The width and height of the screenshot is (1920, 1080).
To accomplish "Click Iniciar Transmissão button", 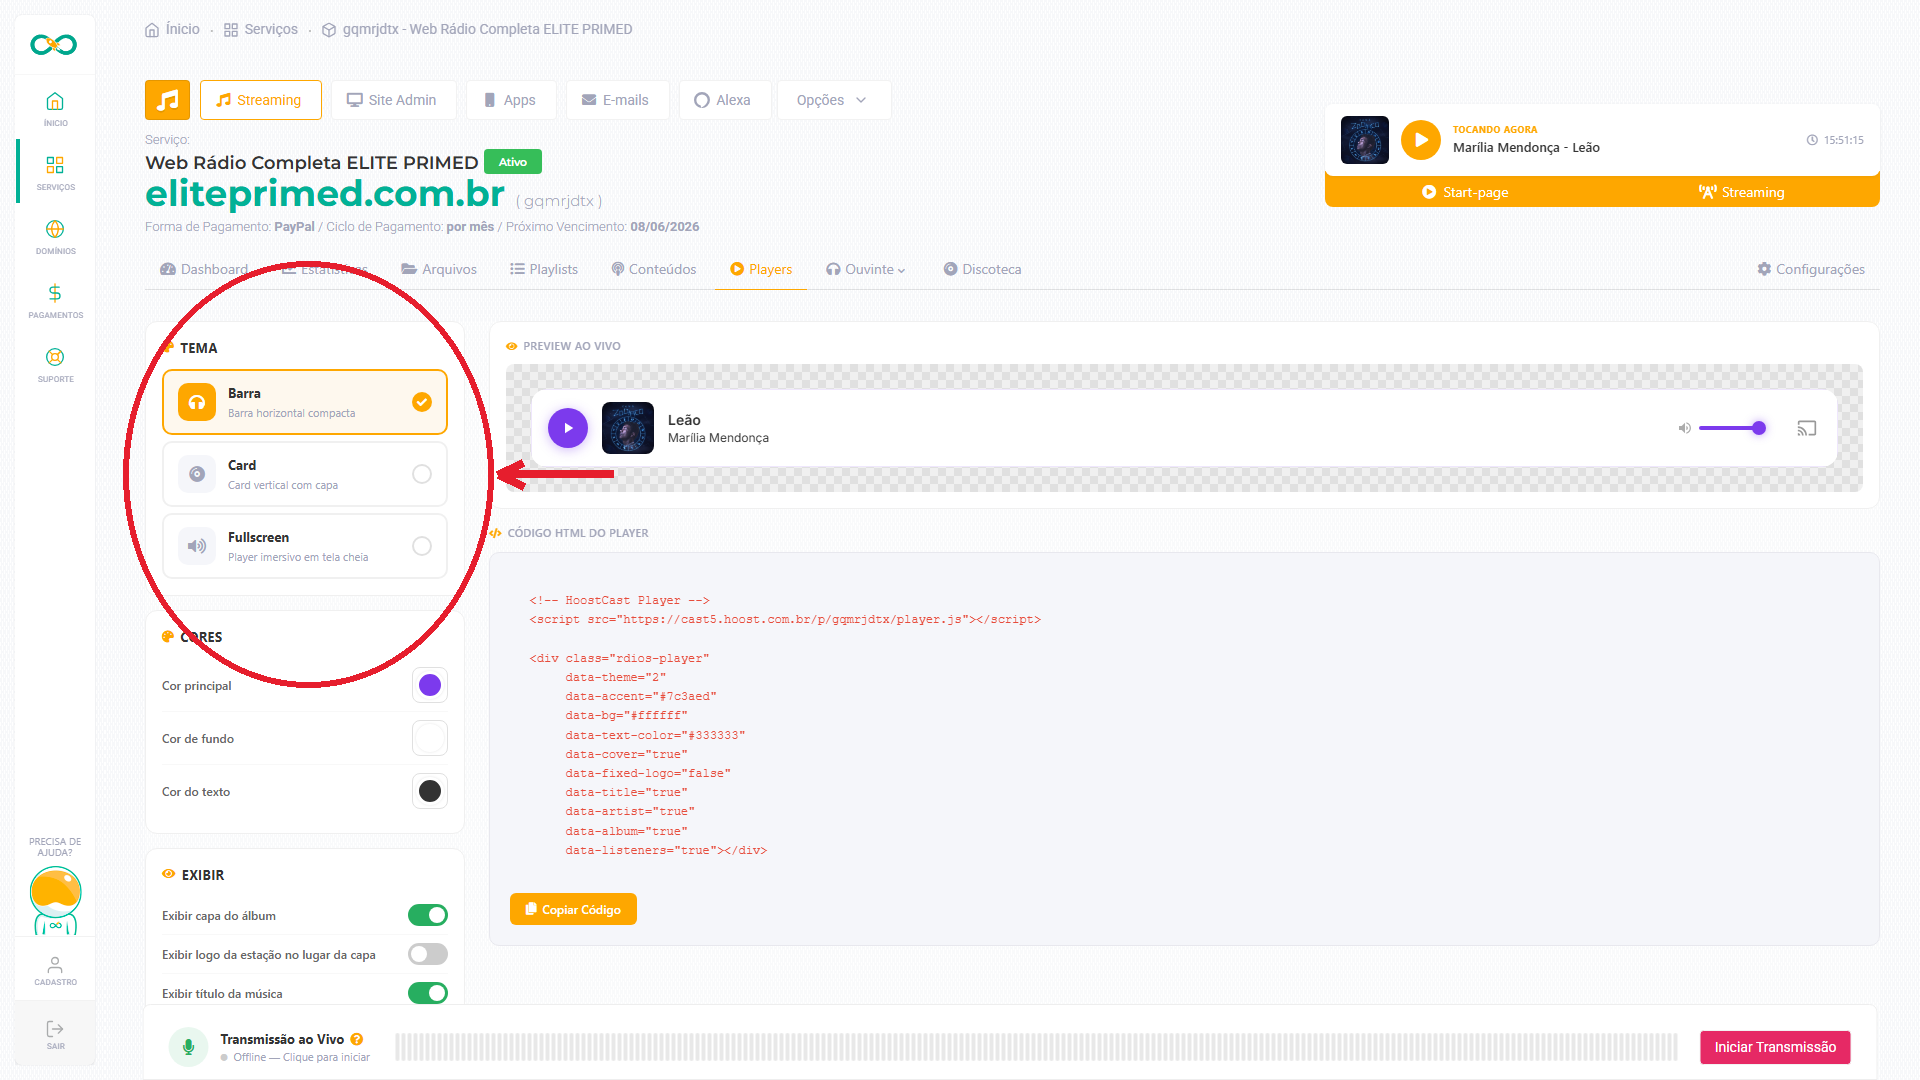I will click(1775, 1047).
